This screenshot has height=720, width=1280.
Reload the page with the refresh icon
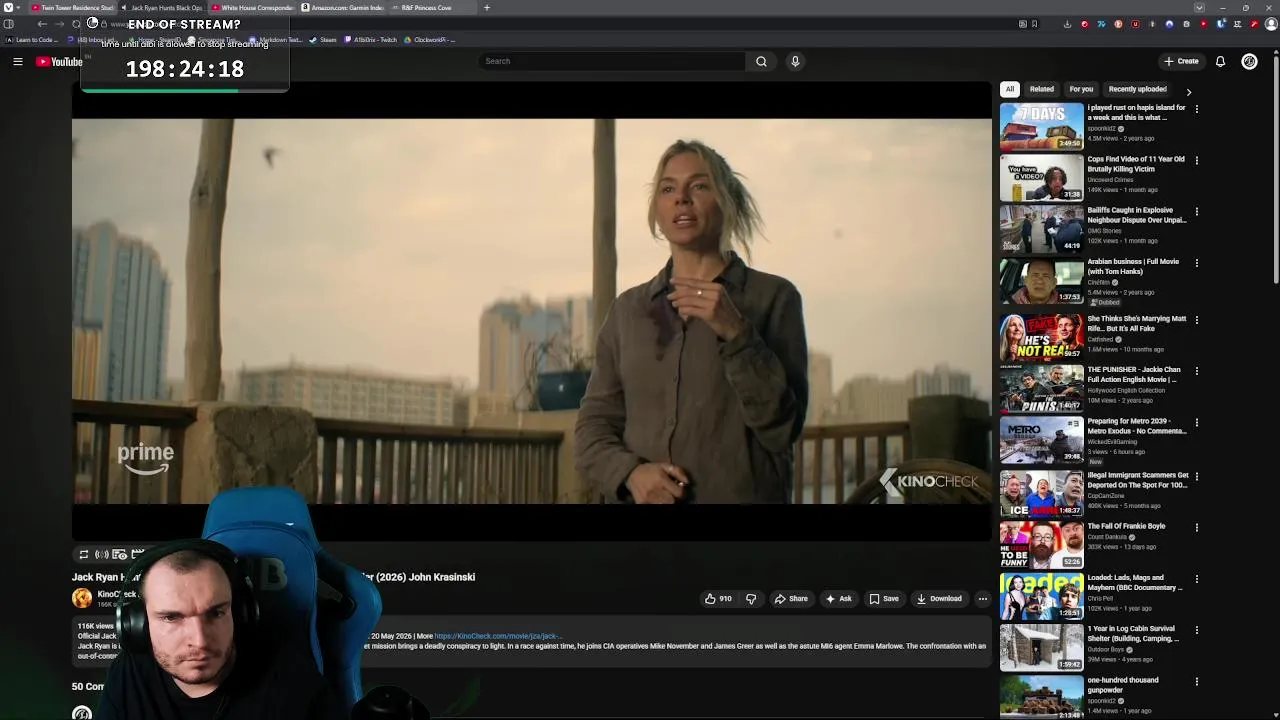click(x=76, y=24)
